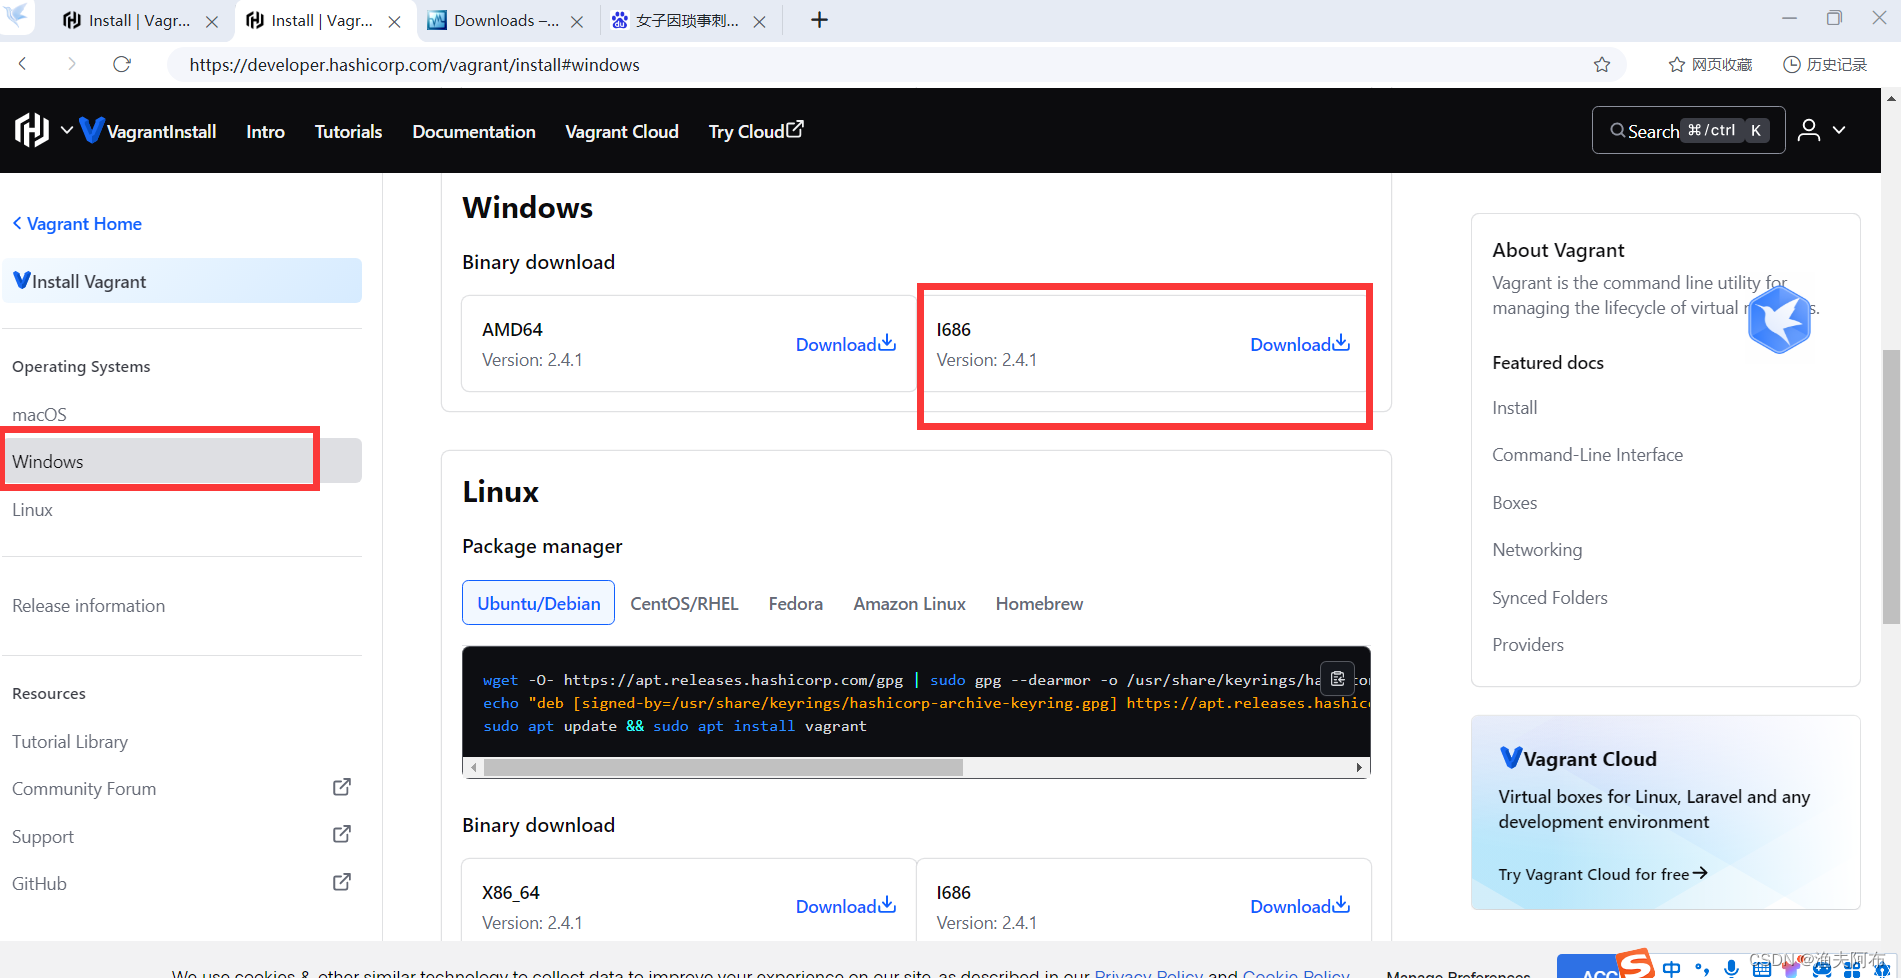Reload the page with refresh icon
The height and width of the screenshot is (978, 1901).
(122, 64)
